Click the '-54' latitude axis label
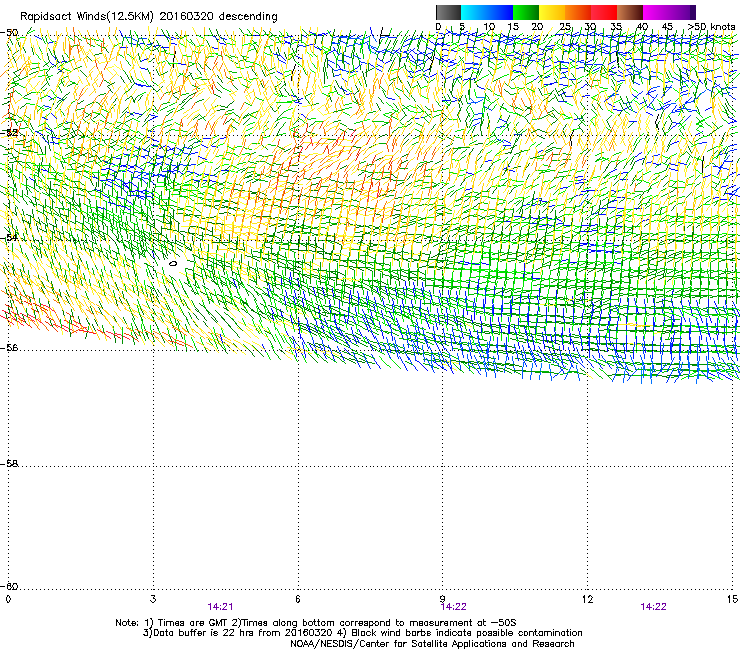 [x=9, y=237]
